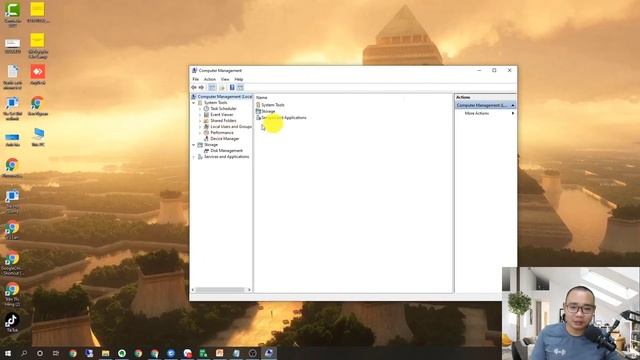Select Services and Applications in the tree
The width and height of the screenshot is (640, 360).
click(226, 157)
